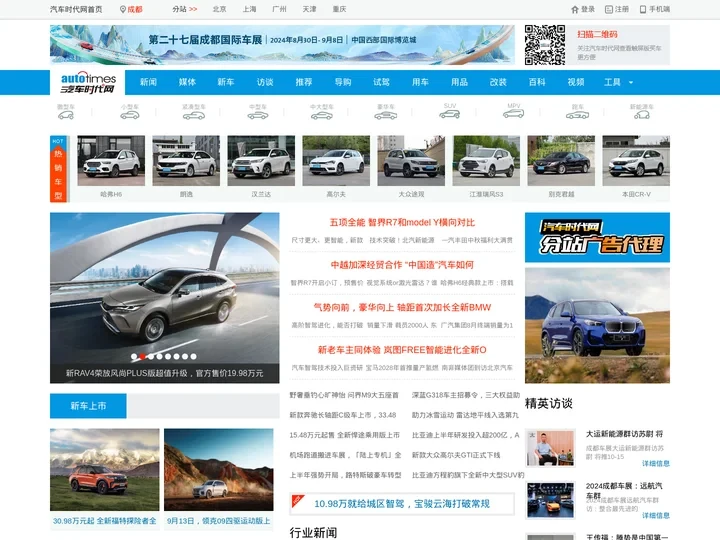This screenshot has height=540, width=720.
Task: Select the first carousel dot on slideshow
Action: pyautogui.click(x=134, y=356)
